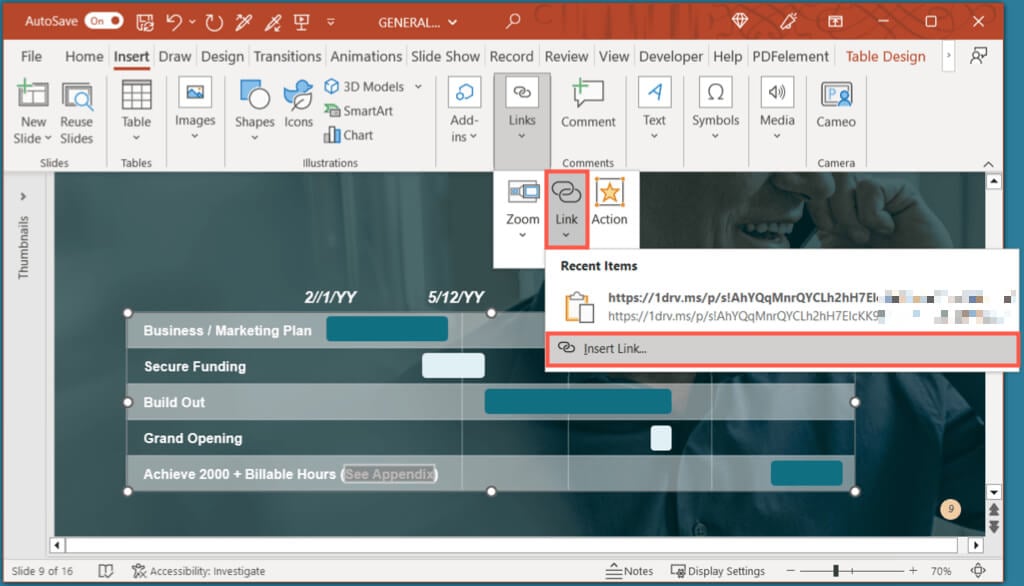Screen dimensions: 1024x586
Task: Click the Undo arrow icon
Action: [173, 22]
